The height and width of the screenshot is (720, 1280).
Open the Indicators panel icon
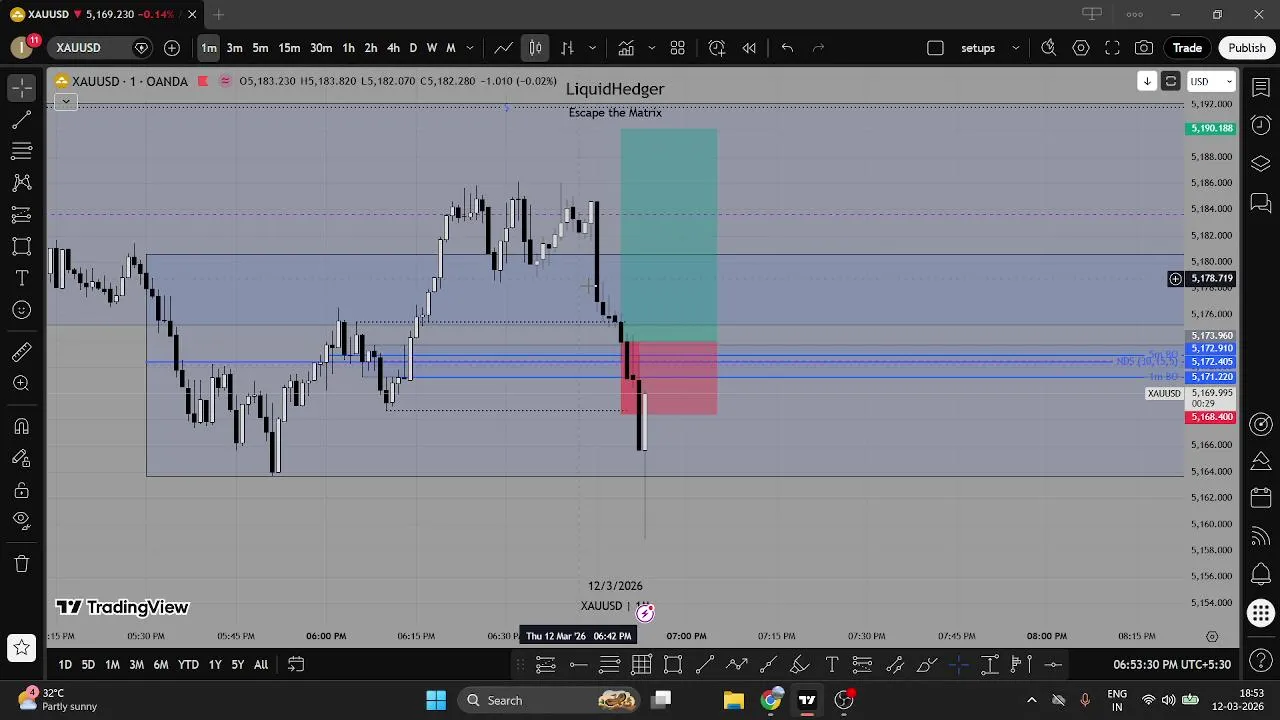pyautogui.click(x=626, y=48)
